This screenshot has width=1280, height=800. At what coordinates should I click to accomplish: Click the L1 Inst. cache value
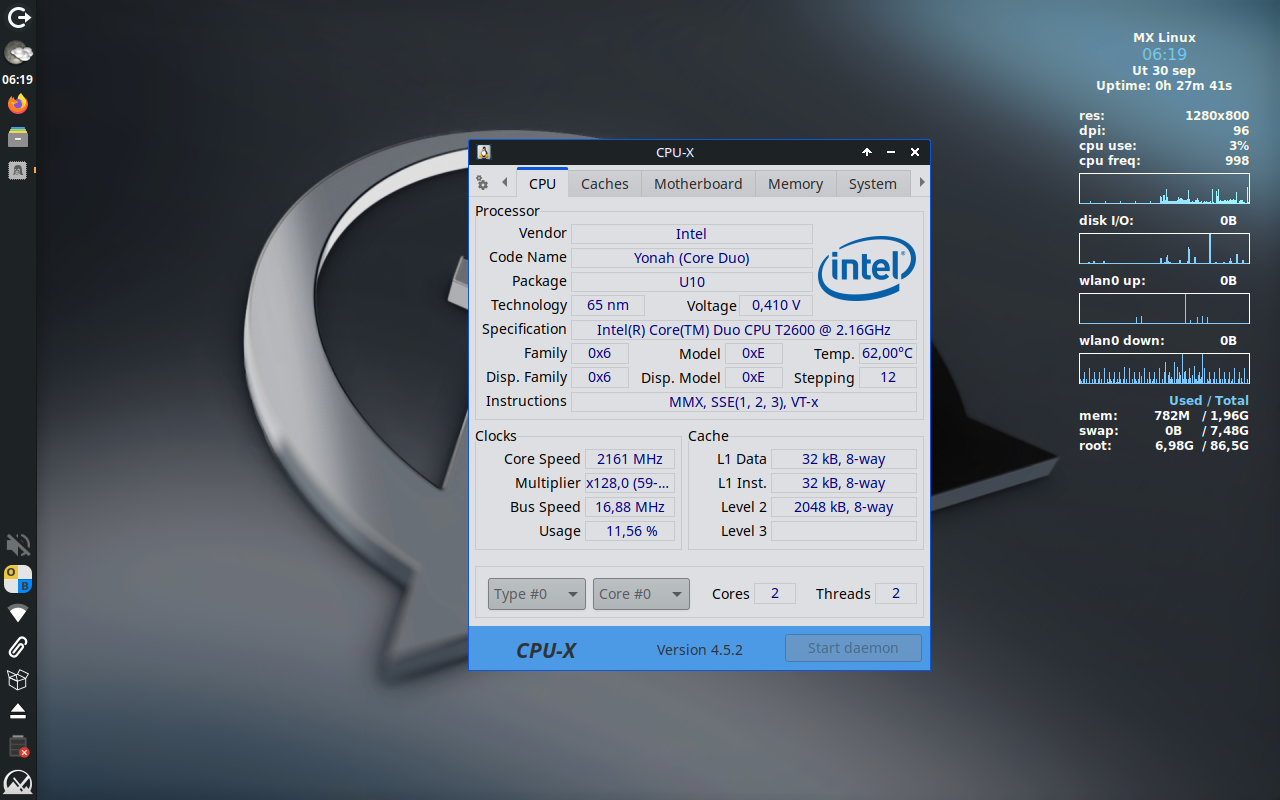pyautogui.click(x=844, y=483)
